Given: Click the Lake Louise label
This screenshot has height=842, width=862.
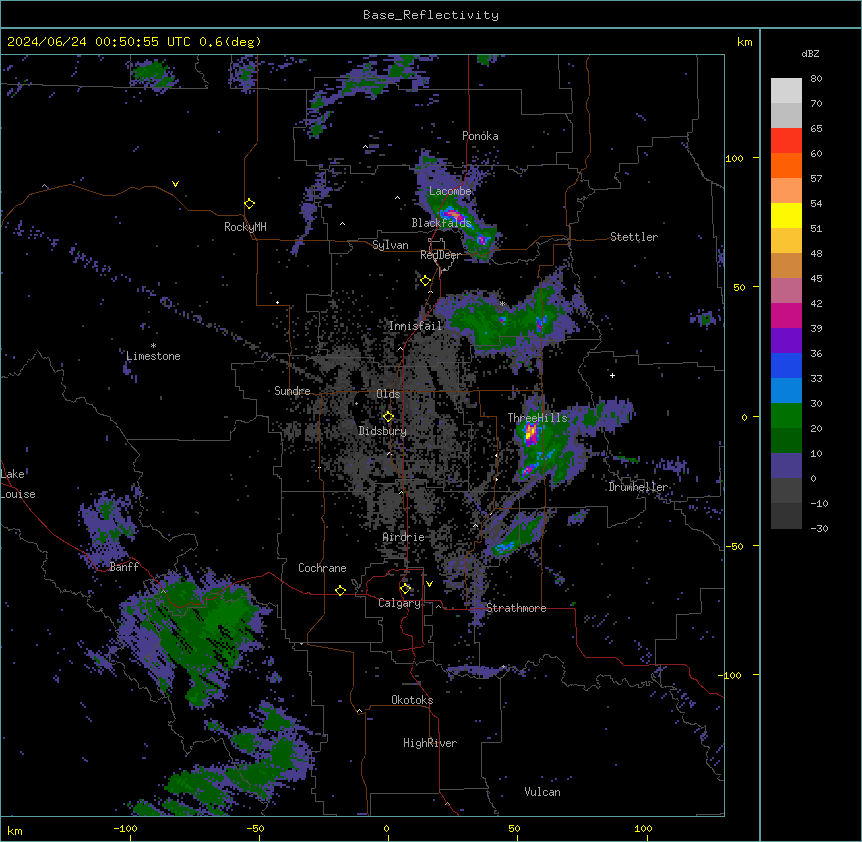Looking at the screenshot, I should [x=18, y=484].
